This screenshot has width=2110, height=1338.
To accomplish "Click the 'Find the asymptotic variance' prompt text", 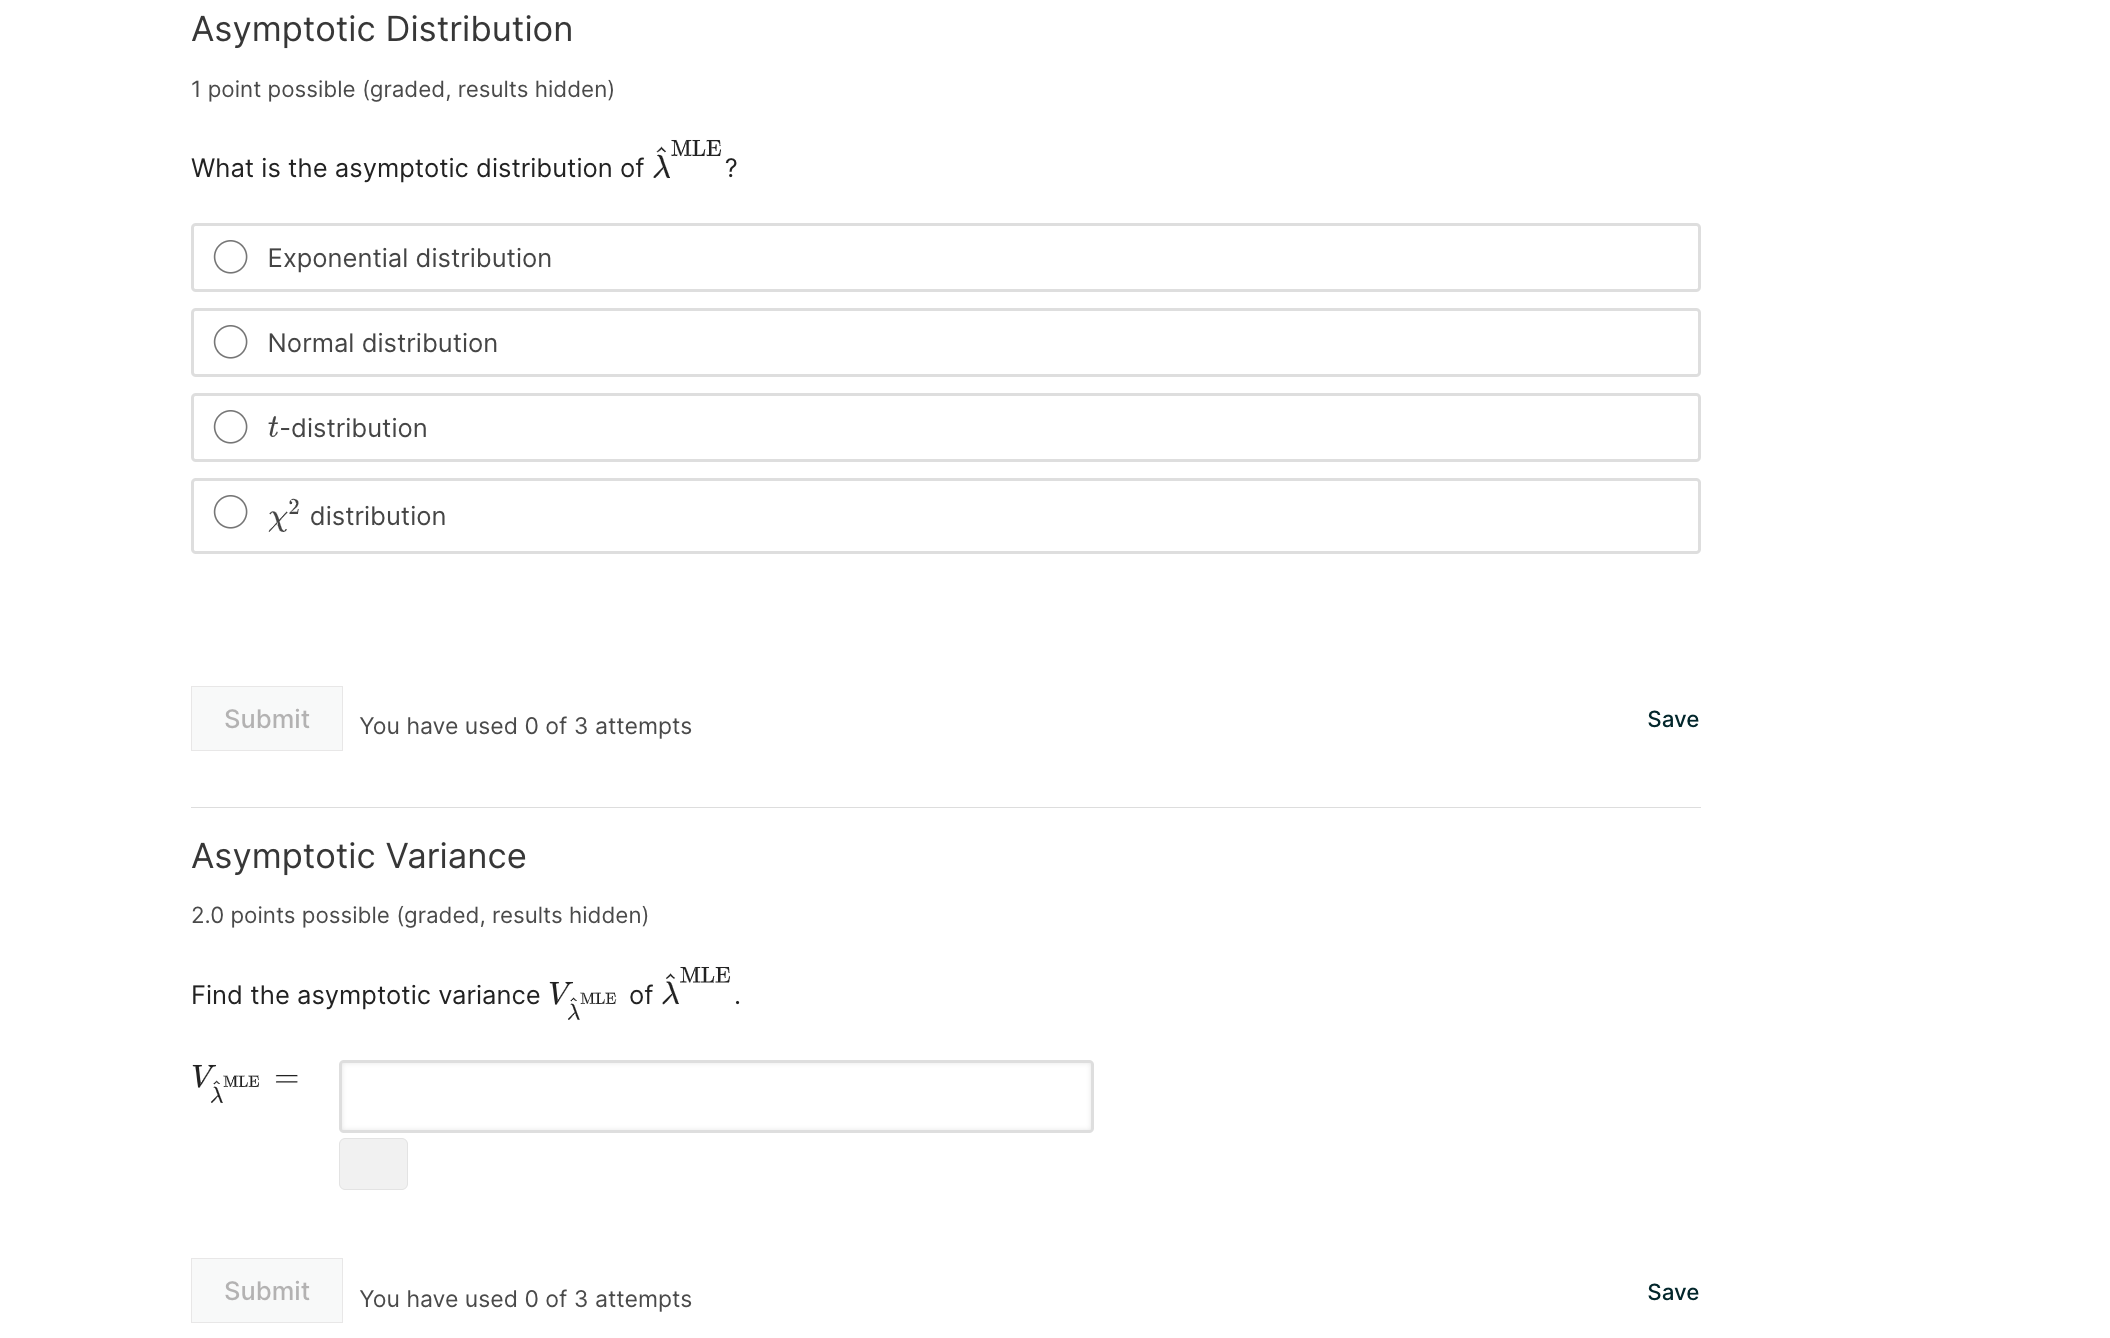I will pos(365,995).
